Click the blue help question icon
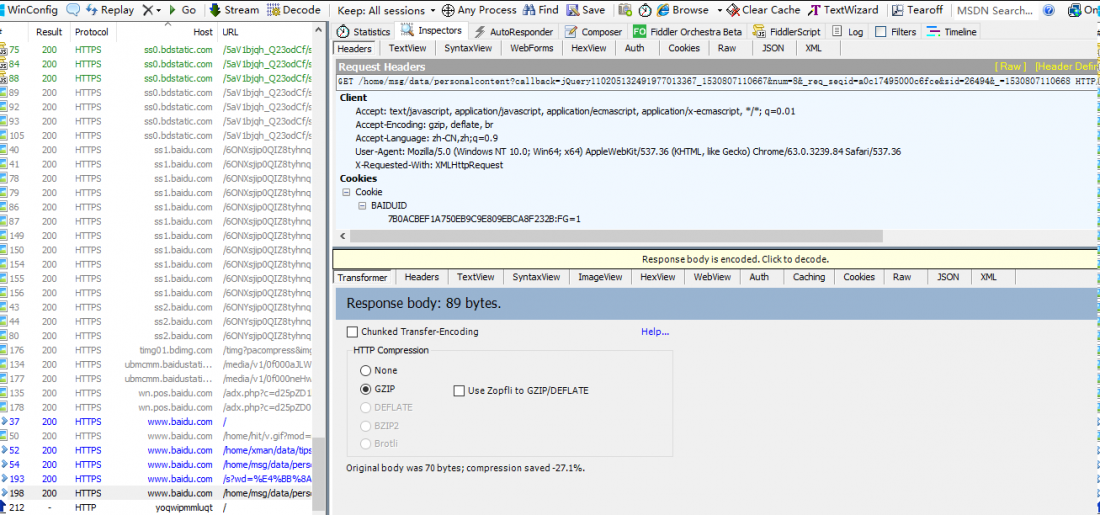1100x515 pixels. tap(1049, 11)
